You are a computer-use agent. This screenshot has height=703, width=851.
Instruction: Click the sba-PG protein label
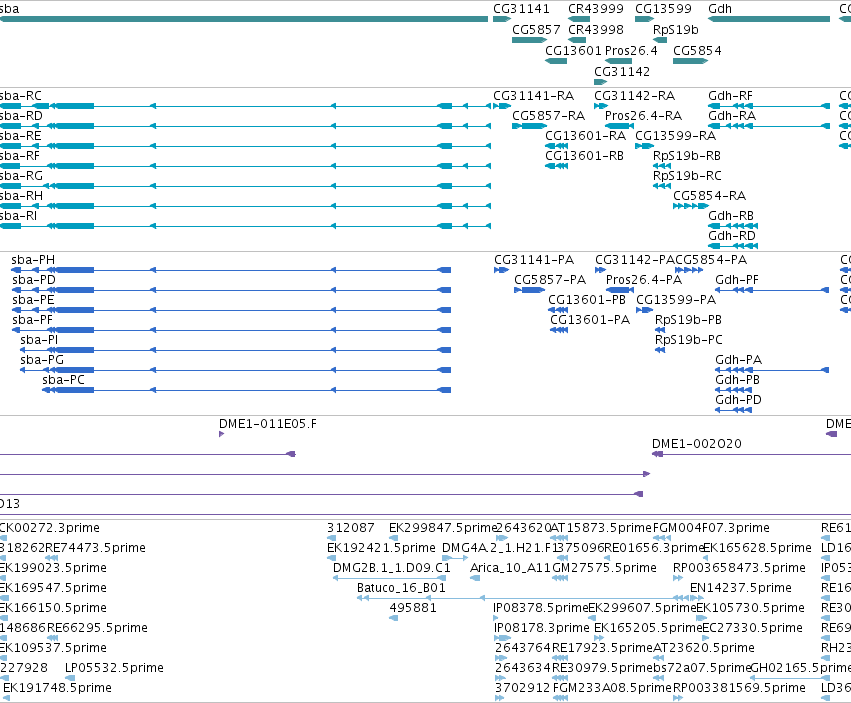[42, 359]
